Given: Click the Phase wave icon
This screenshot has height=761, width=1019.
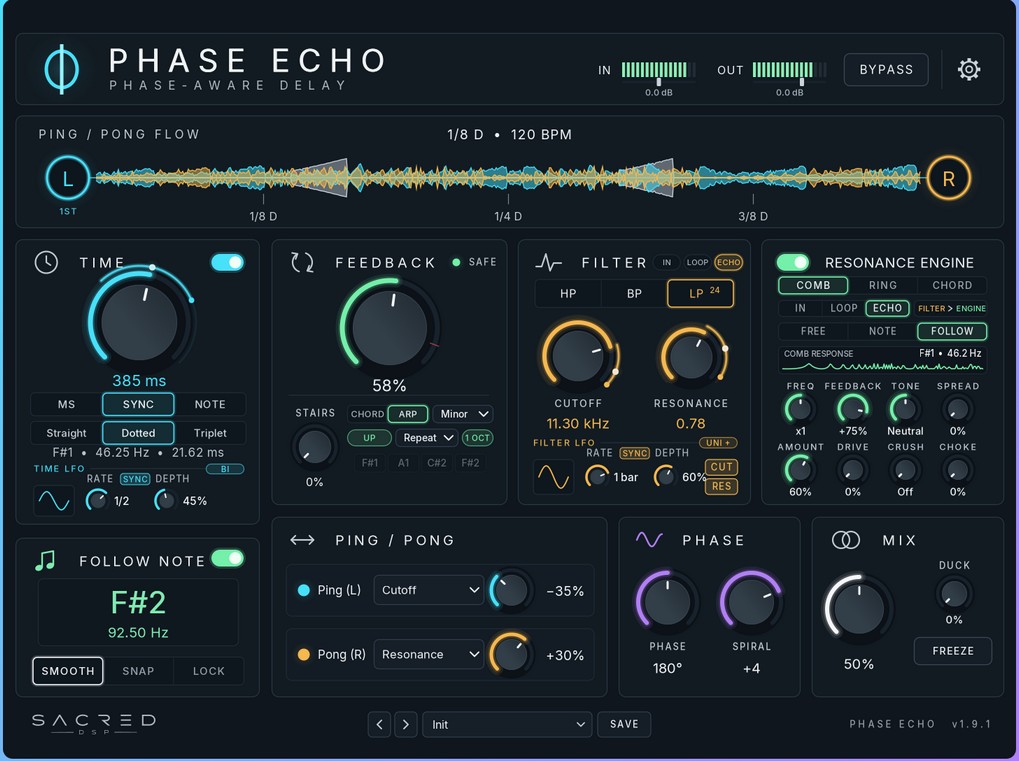Looking at the screenshot, I should point(649,540).
